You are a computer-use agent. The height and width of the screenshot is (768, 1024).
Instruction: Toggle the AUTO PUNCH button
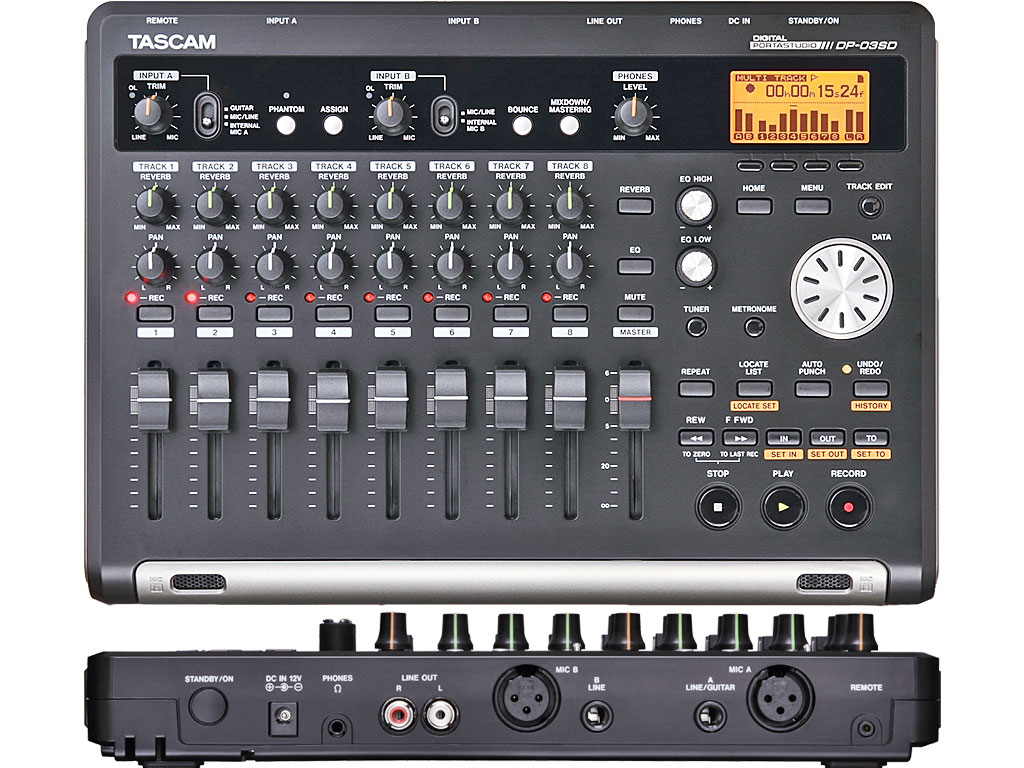click(812, 389)
